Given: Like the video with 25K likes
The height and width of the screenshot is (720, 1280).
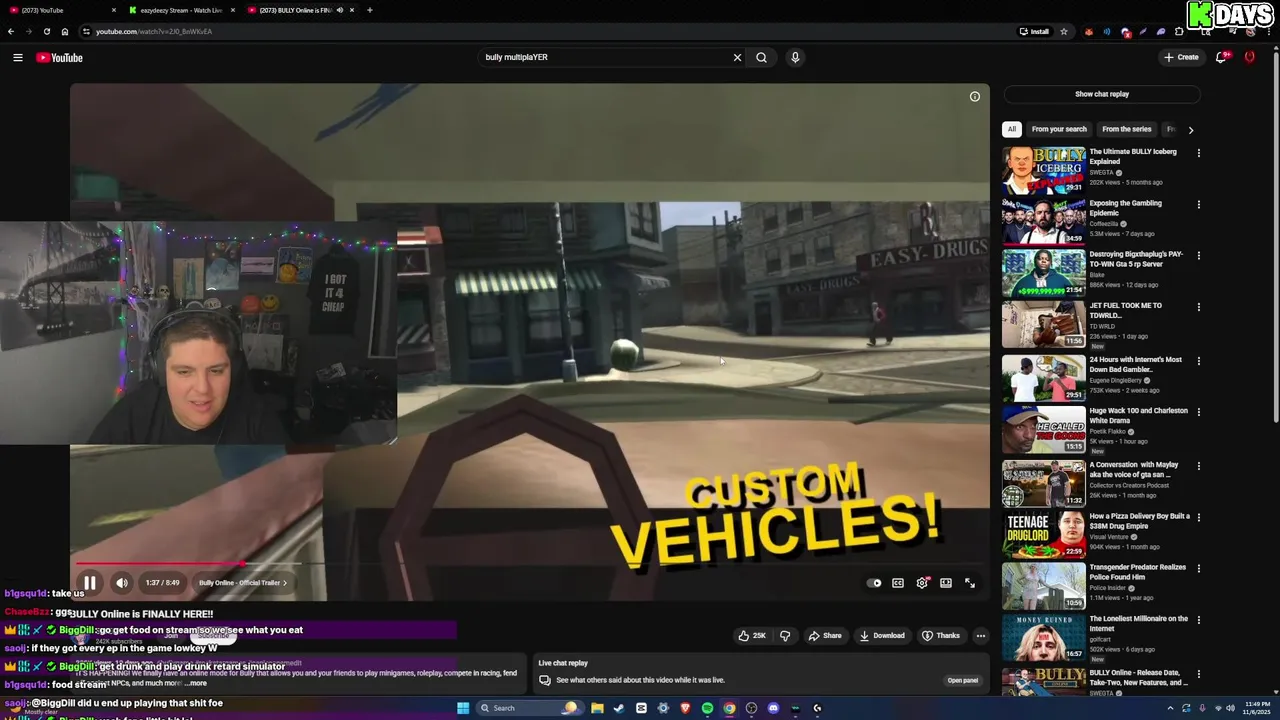Looking at the screenshot, I should 751,635.
